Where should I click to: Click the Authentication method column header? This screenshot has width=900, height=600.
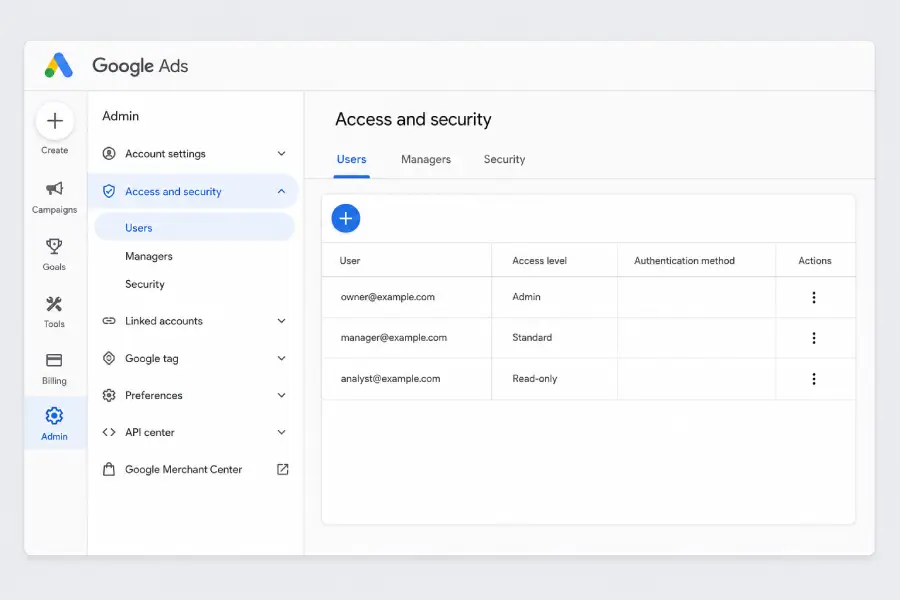tap(696, 261)
